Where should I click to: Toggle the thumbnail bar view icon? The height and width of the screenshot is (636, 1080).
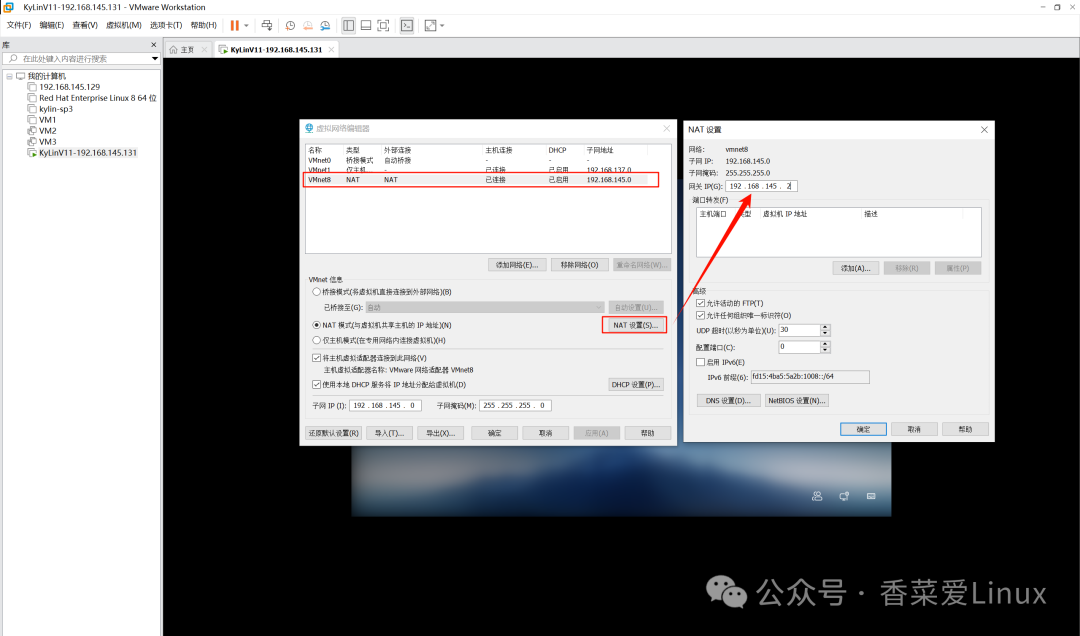366,25
